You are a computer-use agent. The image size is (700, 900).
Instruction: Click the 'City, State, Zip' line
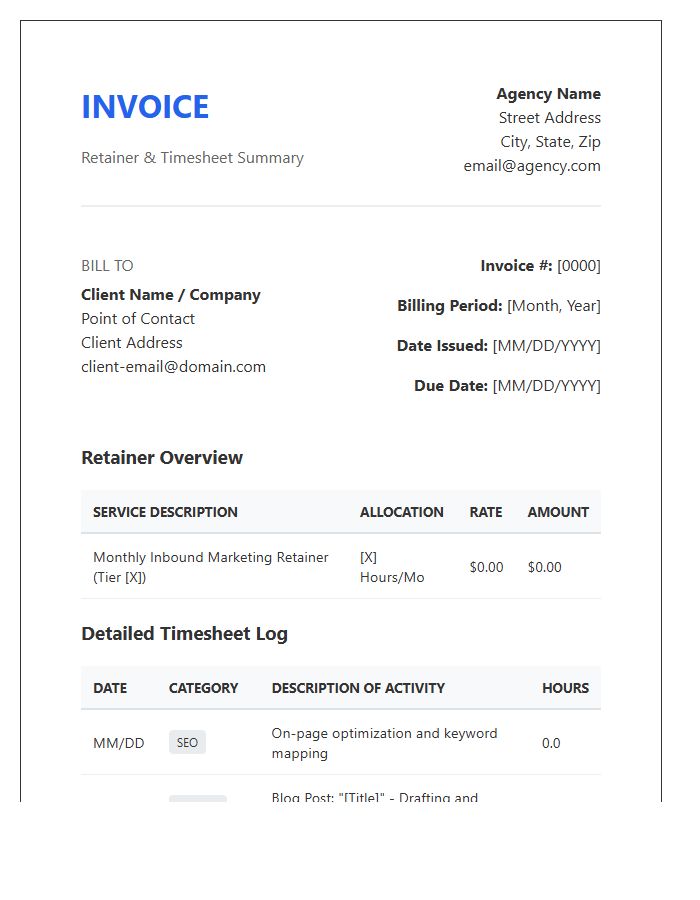550,142
